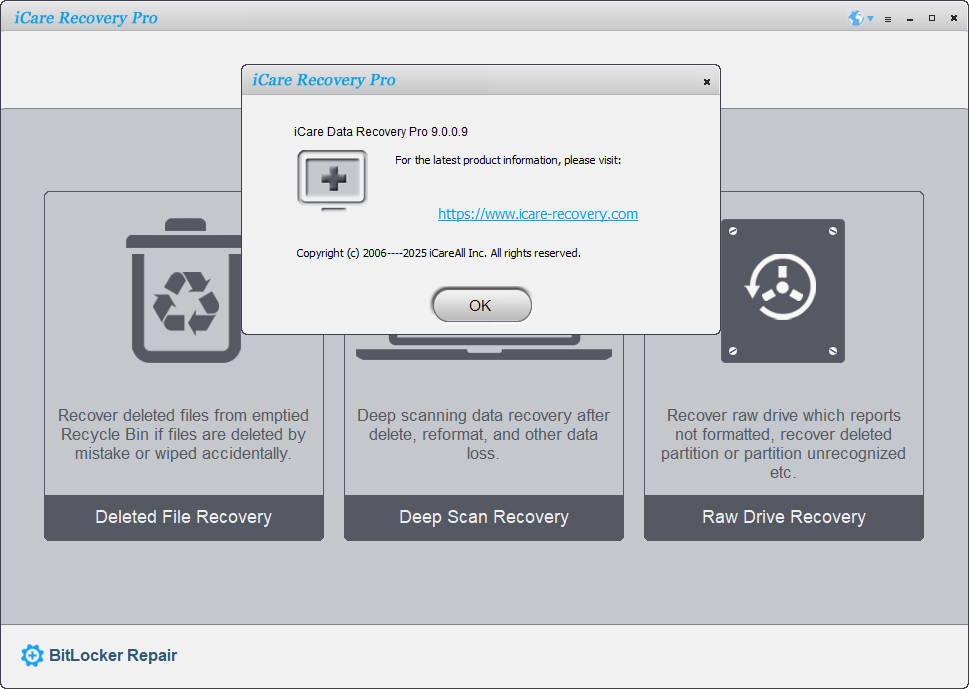Click the BitLocker Repair gear icon
Viewport: 969px width, 689px height.
click(x=32, y=655)
